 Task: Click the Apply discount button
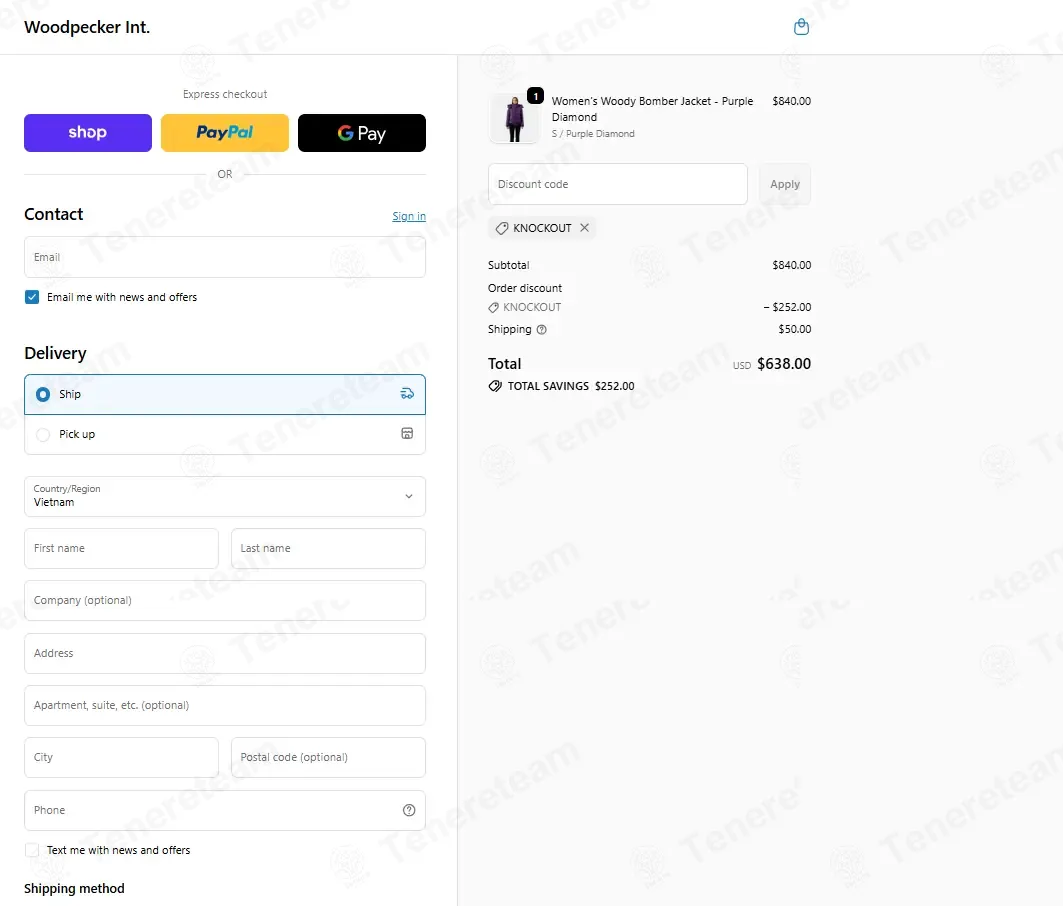[785, 184]
